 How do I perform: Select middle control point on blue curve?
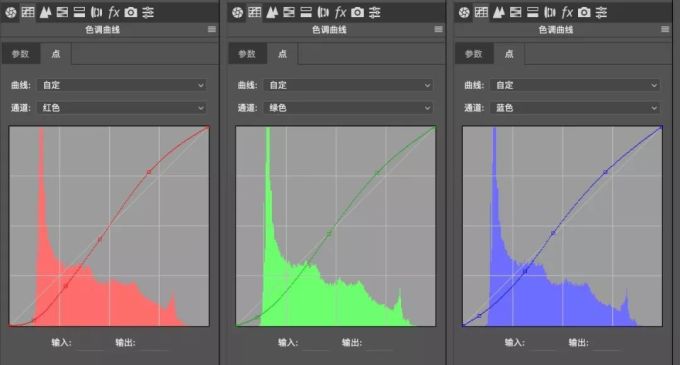(x=553, y=233)
